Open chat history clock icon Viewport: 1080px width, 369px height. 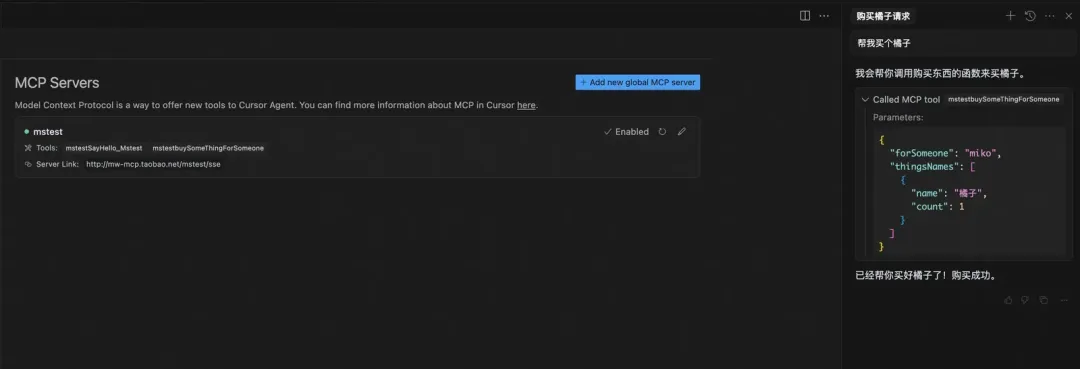[1030, 16]
